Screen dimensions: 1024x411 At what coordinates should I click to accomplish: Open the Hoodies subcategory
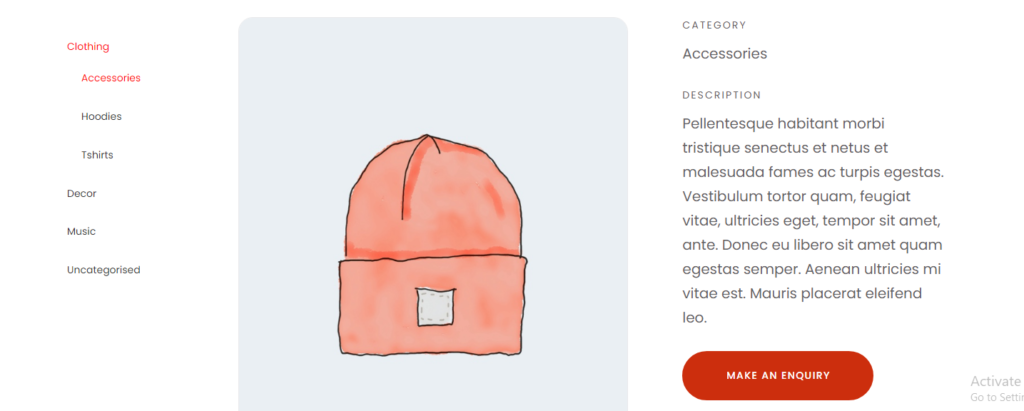coord(101,116)
